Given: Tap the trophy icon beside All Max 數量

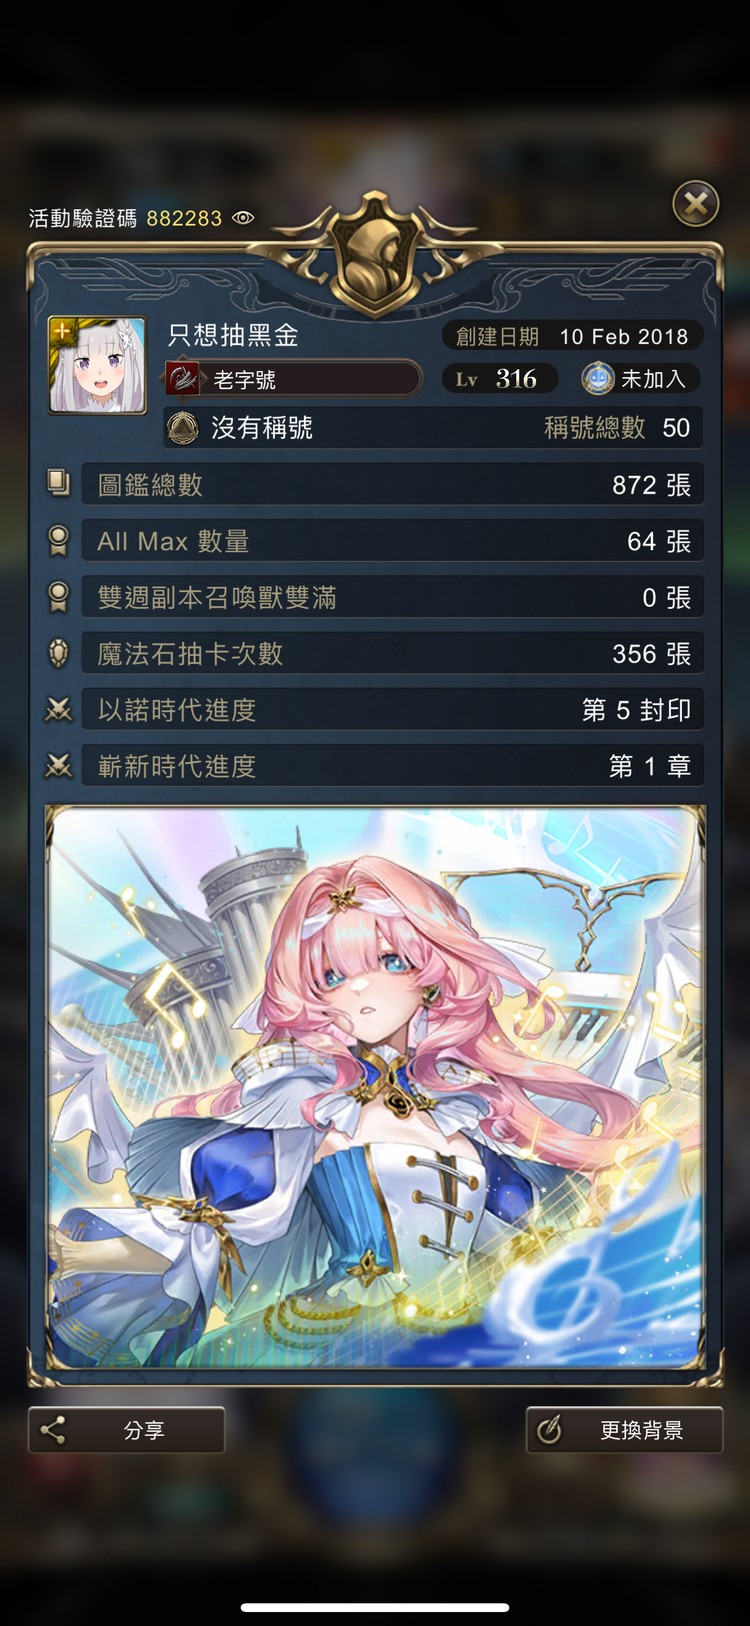Looking at the screenshot, I should pyautogui.click(x=59, y=541).
